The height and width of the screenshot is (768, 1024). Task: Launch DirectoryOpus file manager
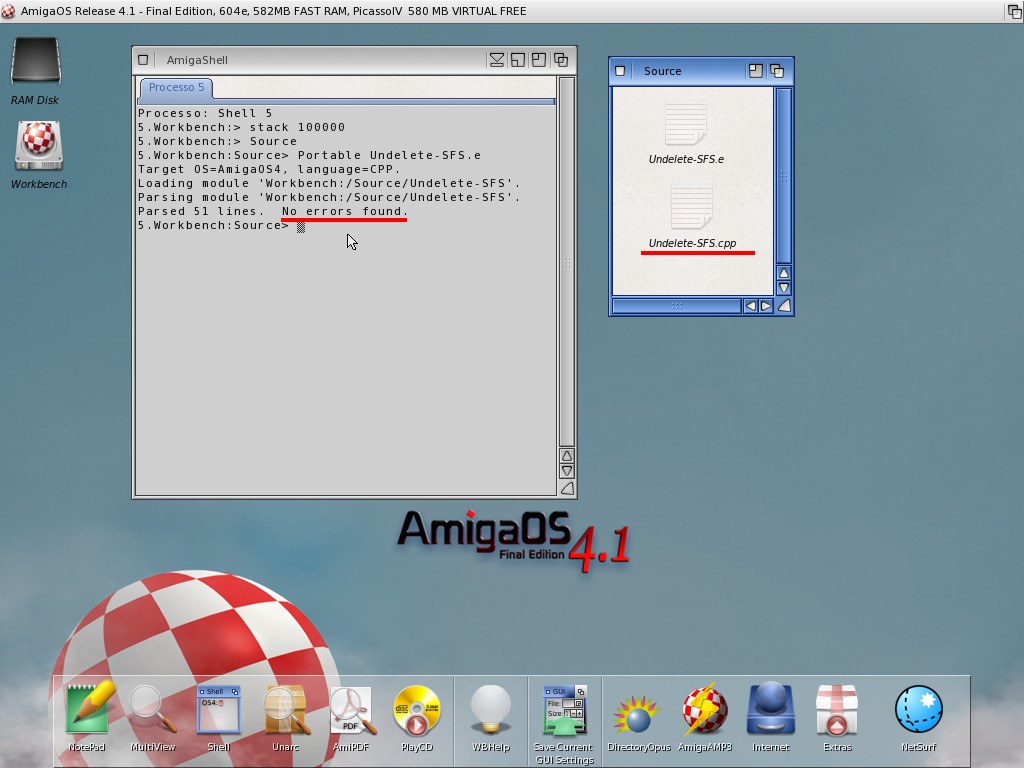[638, 711]
